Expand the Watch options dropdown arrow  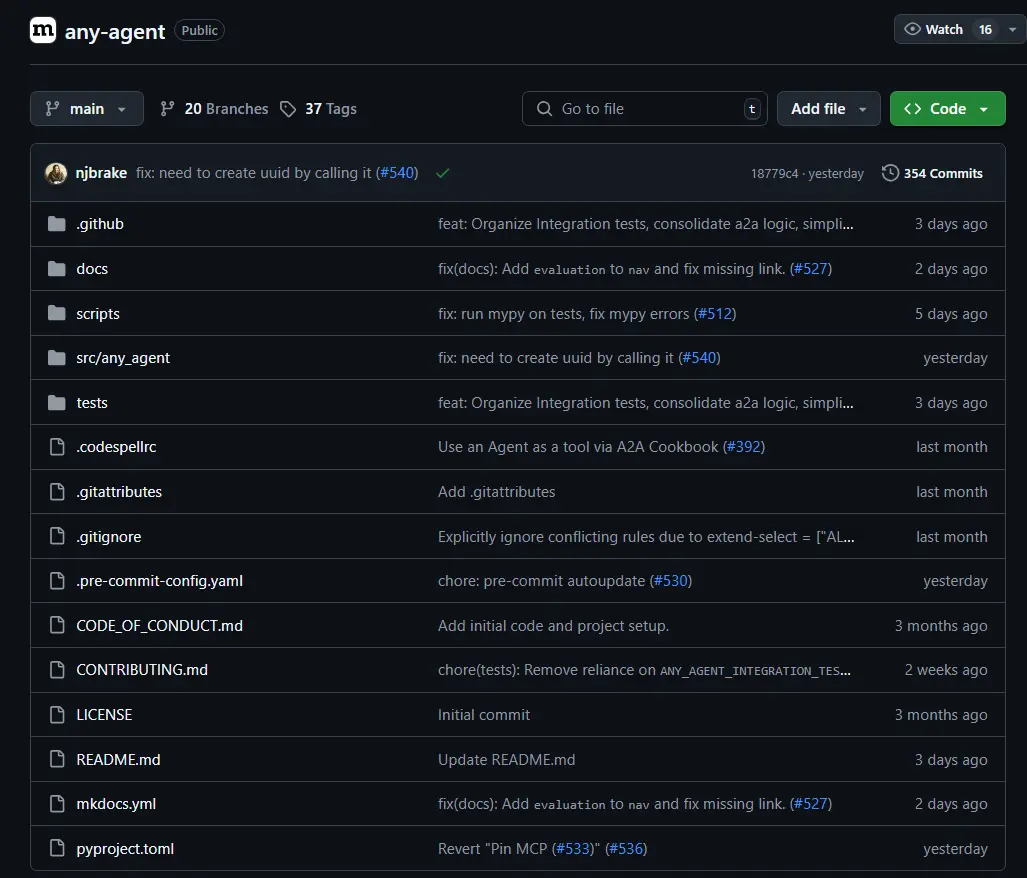tap(1012, 30)
